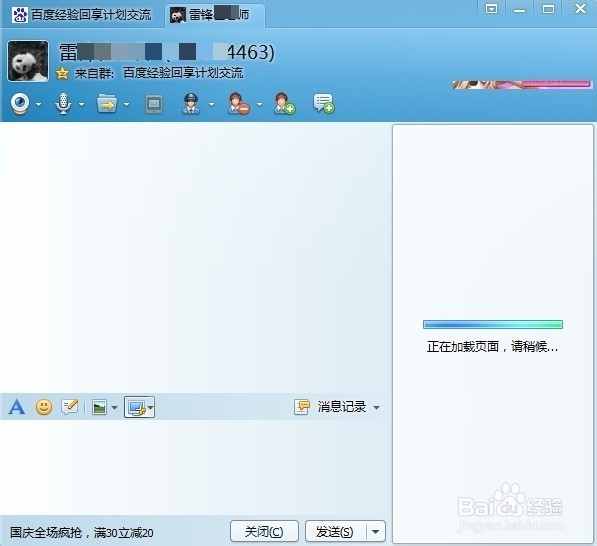Open the emoji smiley picker
The height and width of the screenshot is (546, 597).
pyautogui.click(x=44, y=407)
